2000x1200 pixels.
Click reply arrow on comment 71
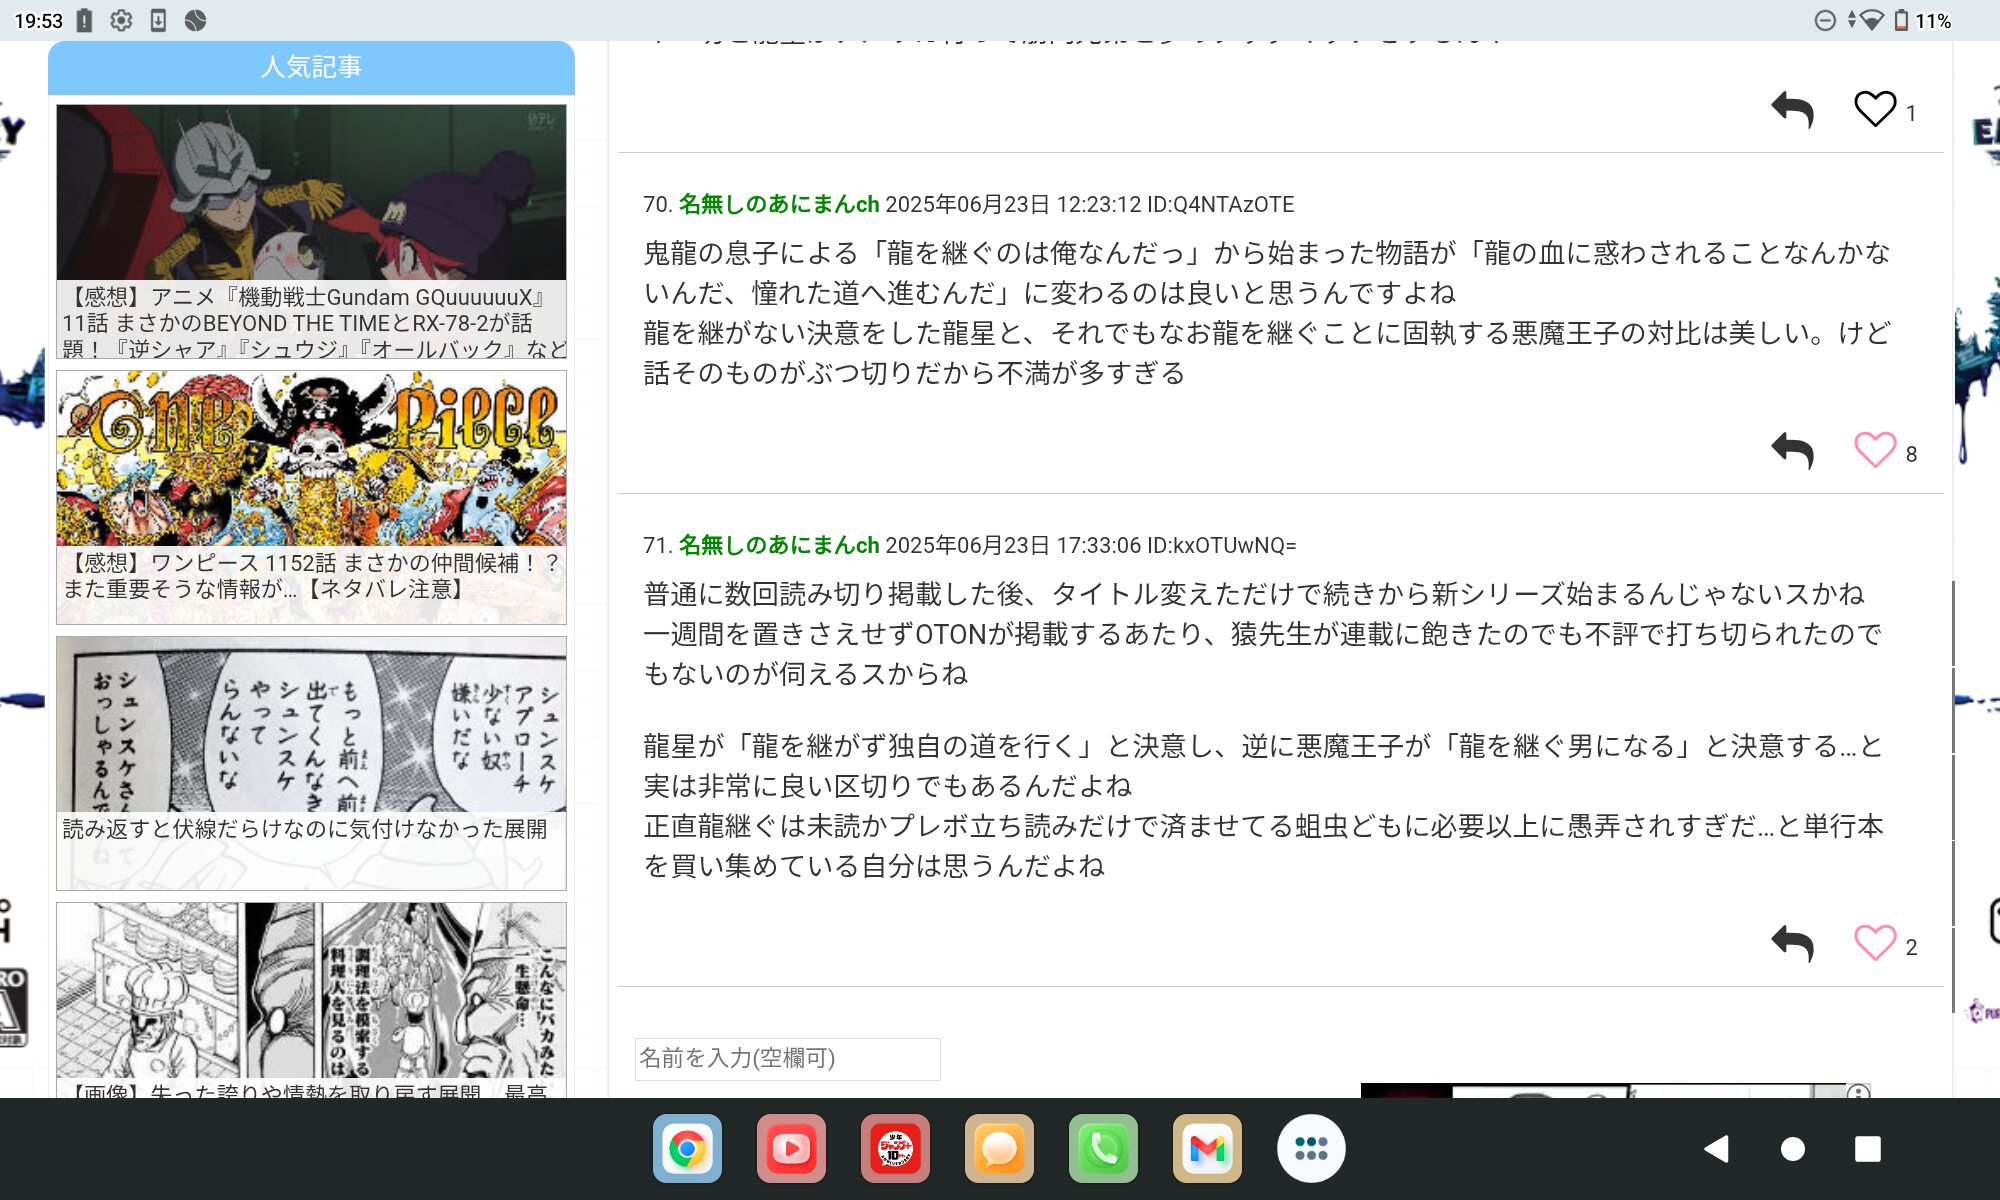(1792, 943)
